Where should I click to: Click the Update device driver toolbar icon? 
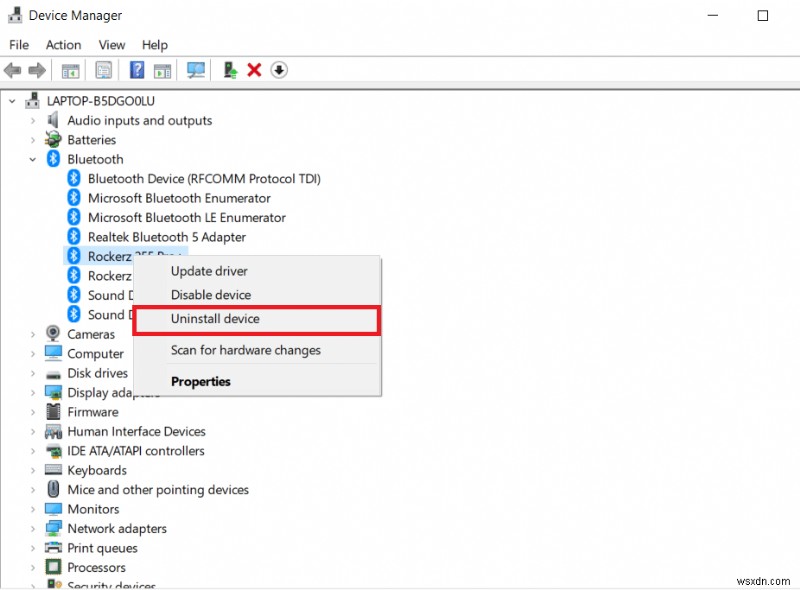pos(229,70)
